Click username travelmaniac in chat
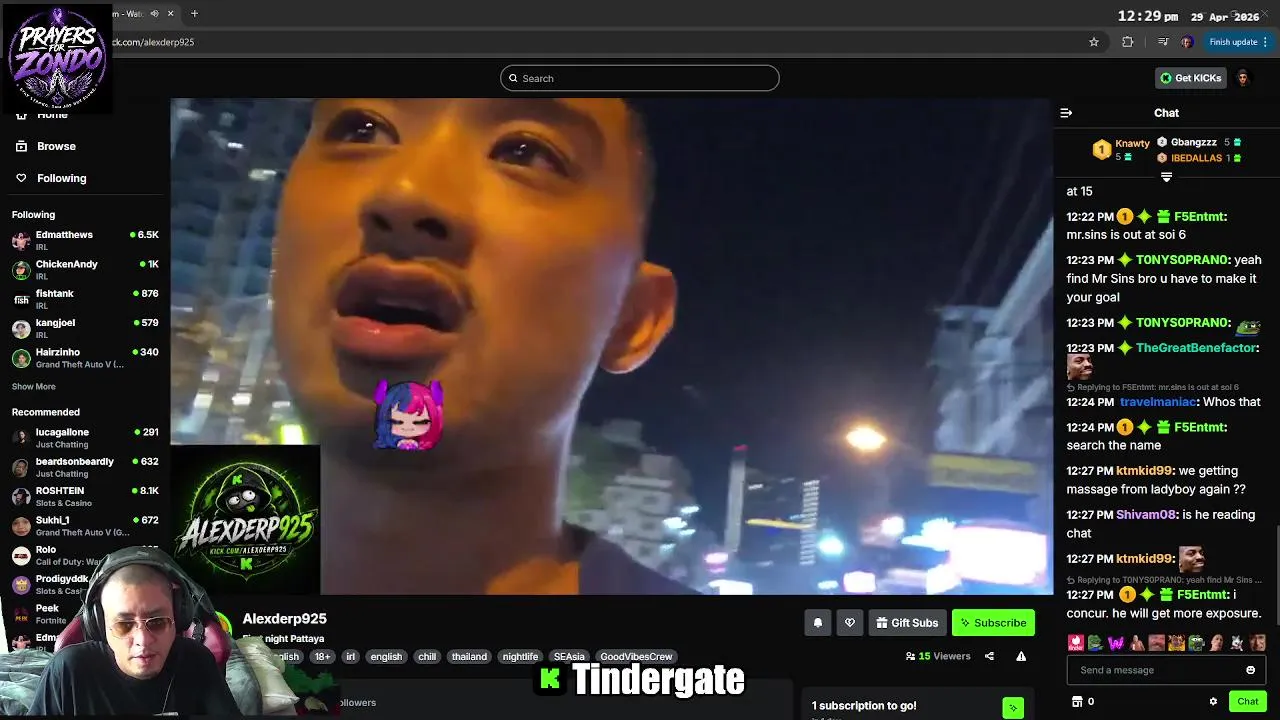Image resolution: width=1280 pixels, height=720 pixels. point(1157,402)
